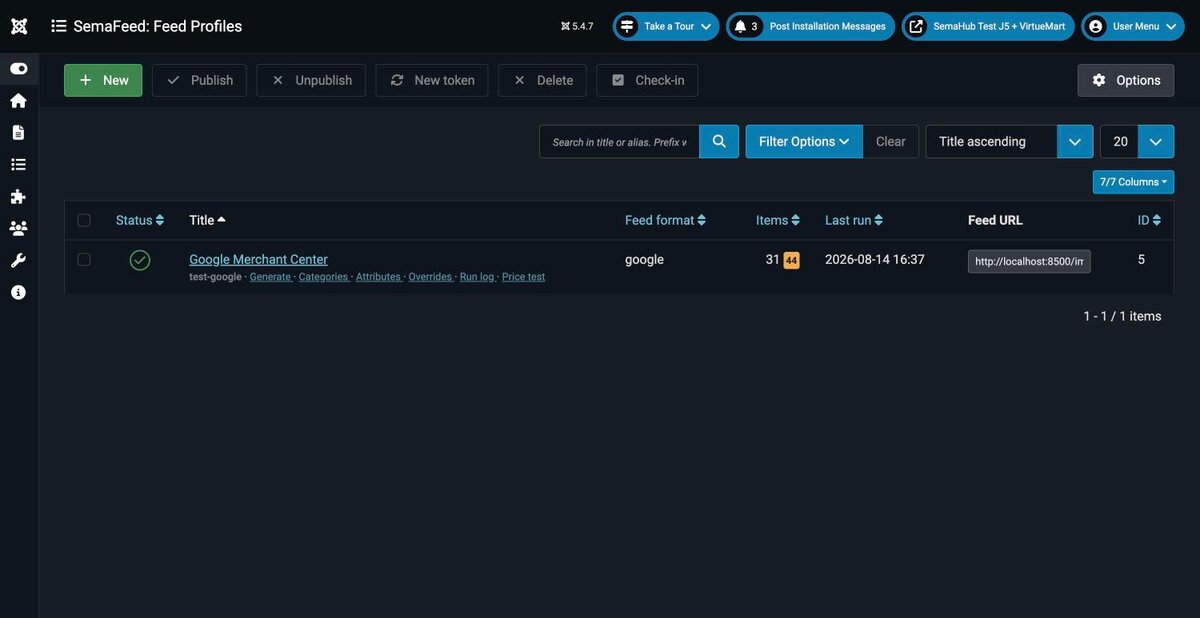This screenshot has width=1200, height=618.
Task: Click the Clear filter button
Action: point(890,142)
